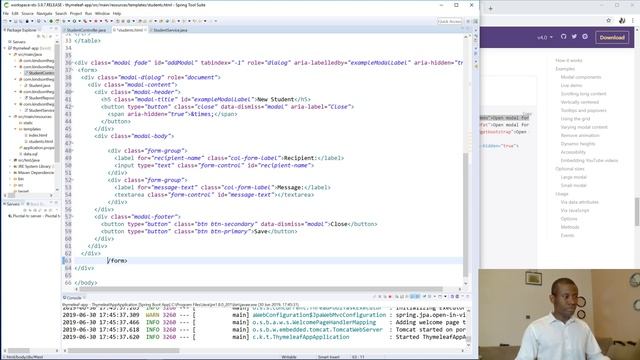Open the Help menu
The height and width of the screenshot is (360, 640).
tap(117, 13)
